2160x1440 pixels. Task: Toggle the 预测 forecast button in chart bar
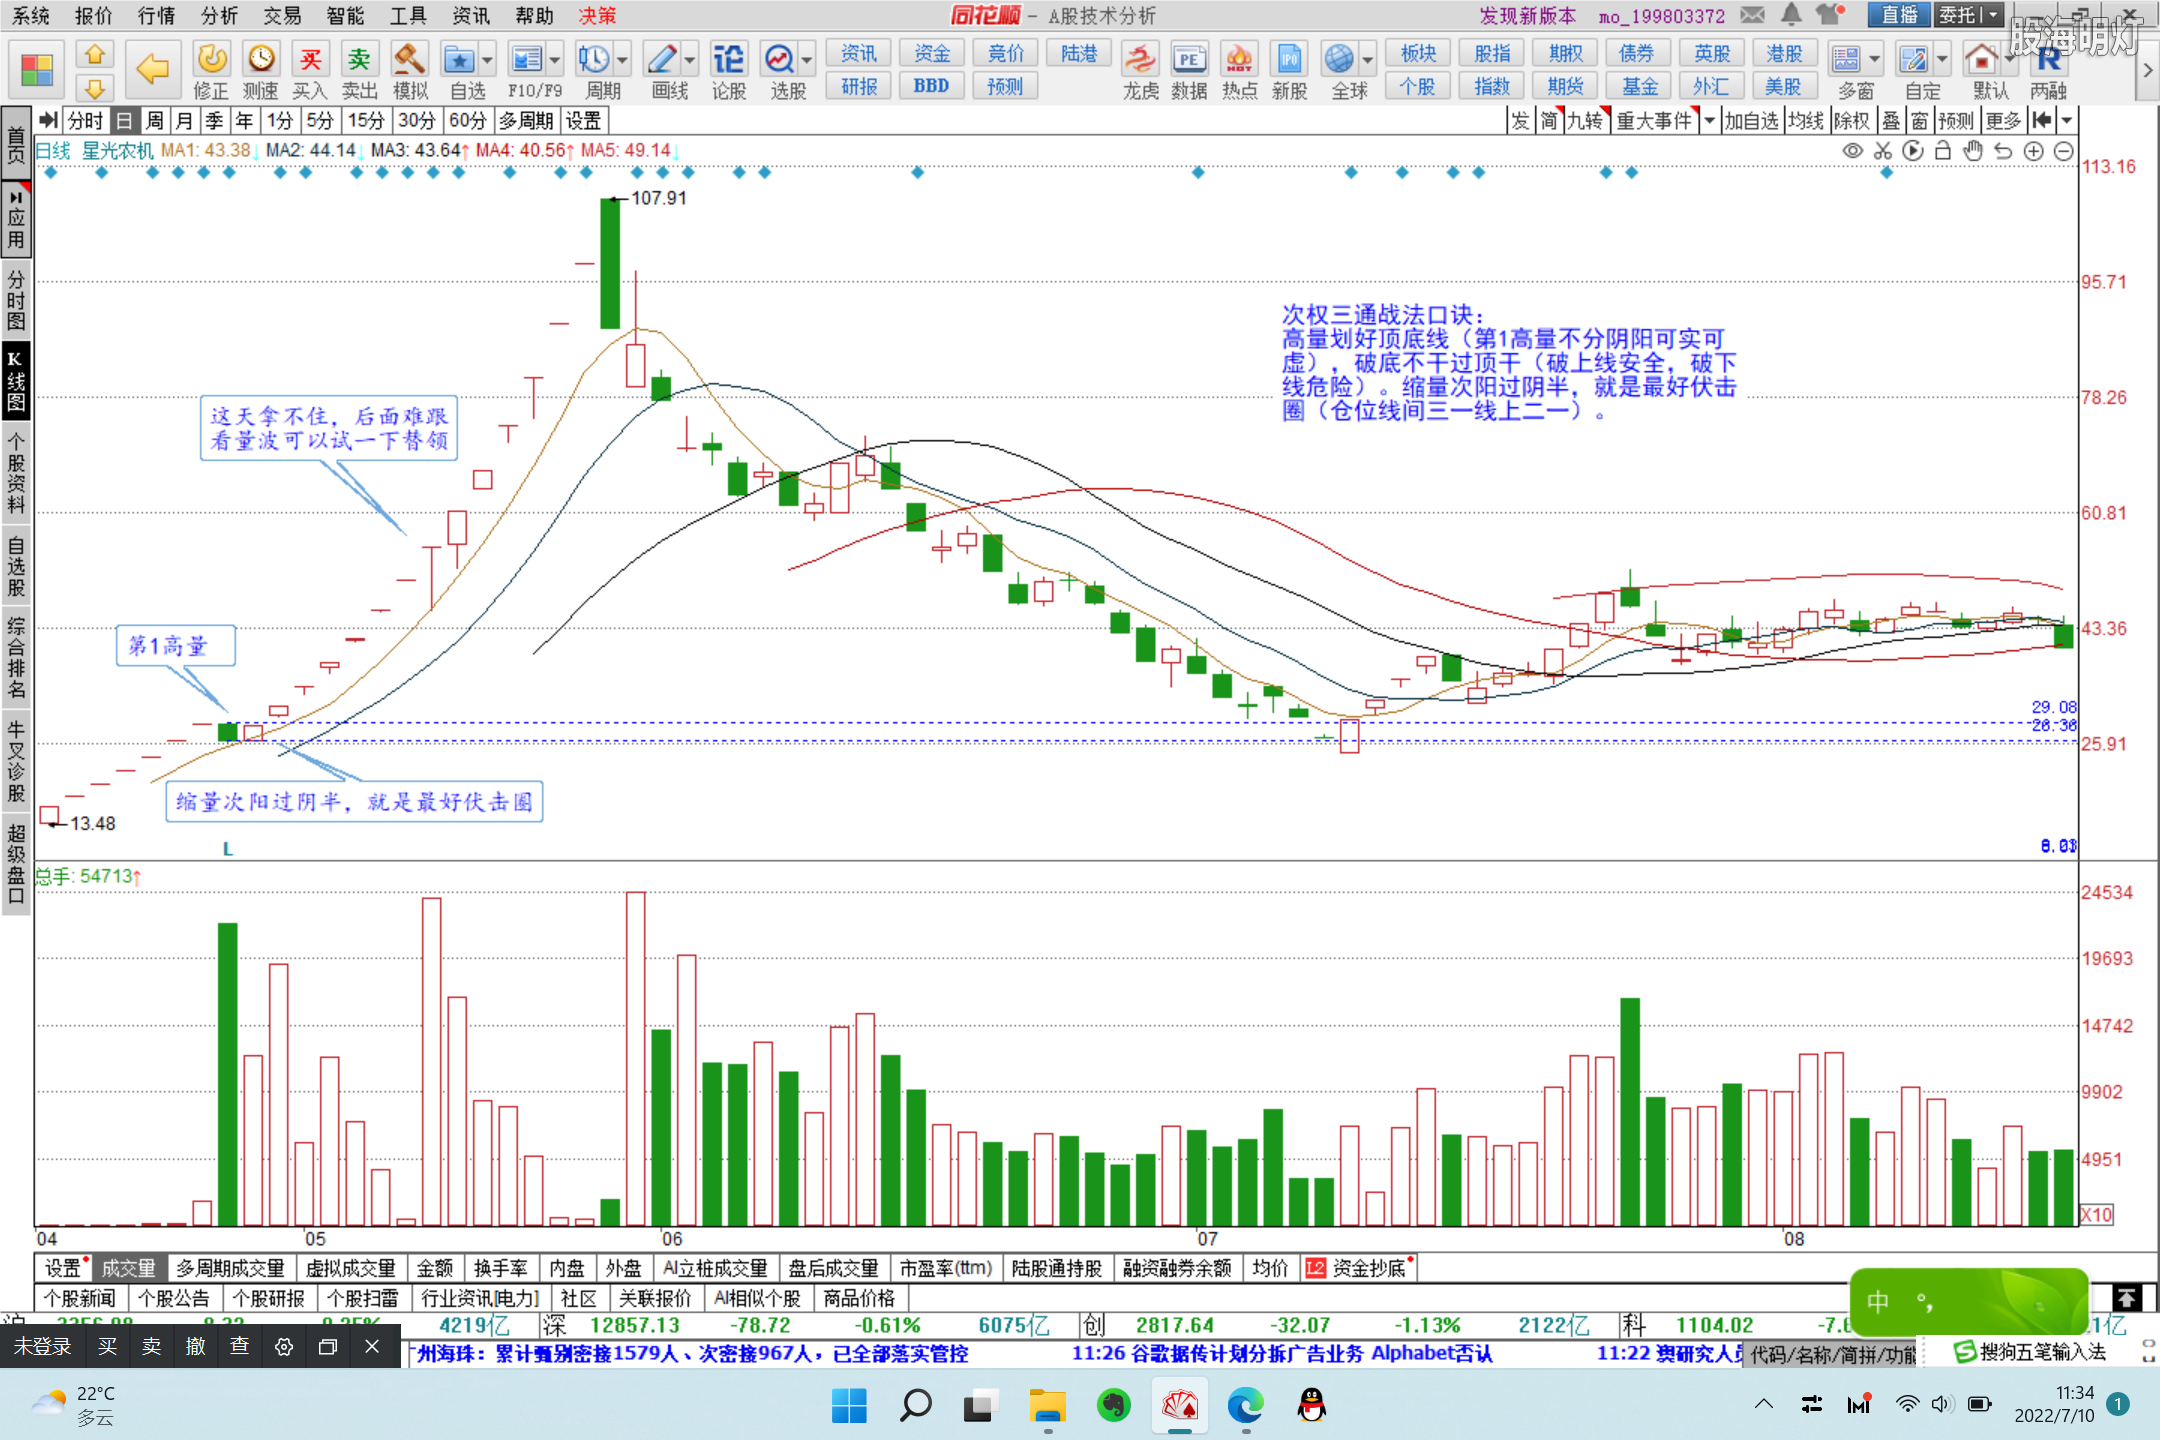[x=1957, y=121]
